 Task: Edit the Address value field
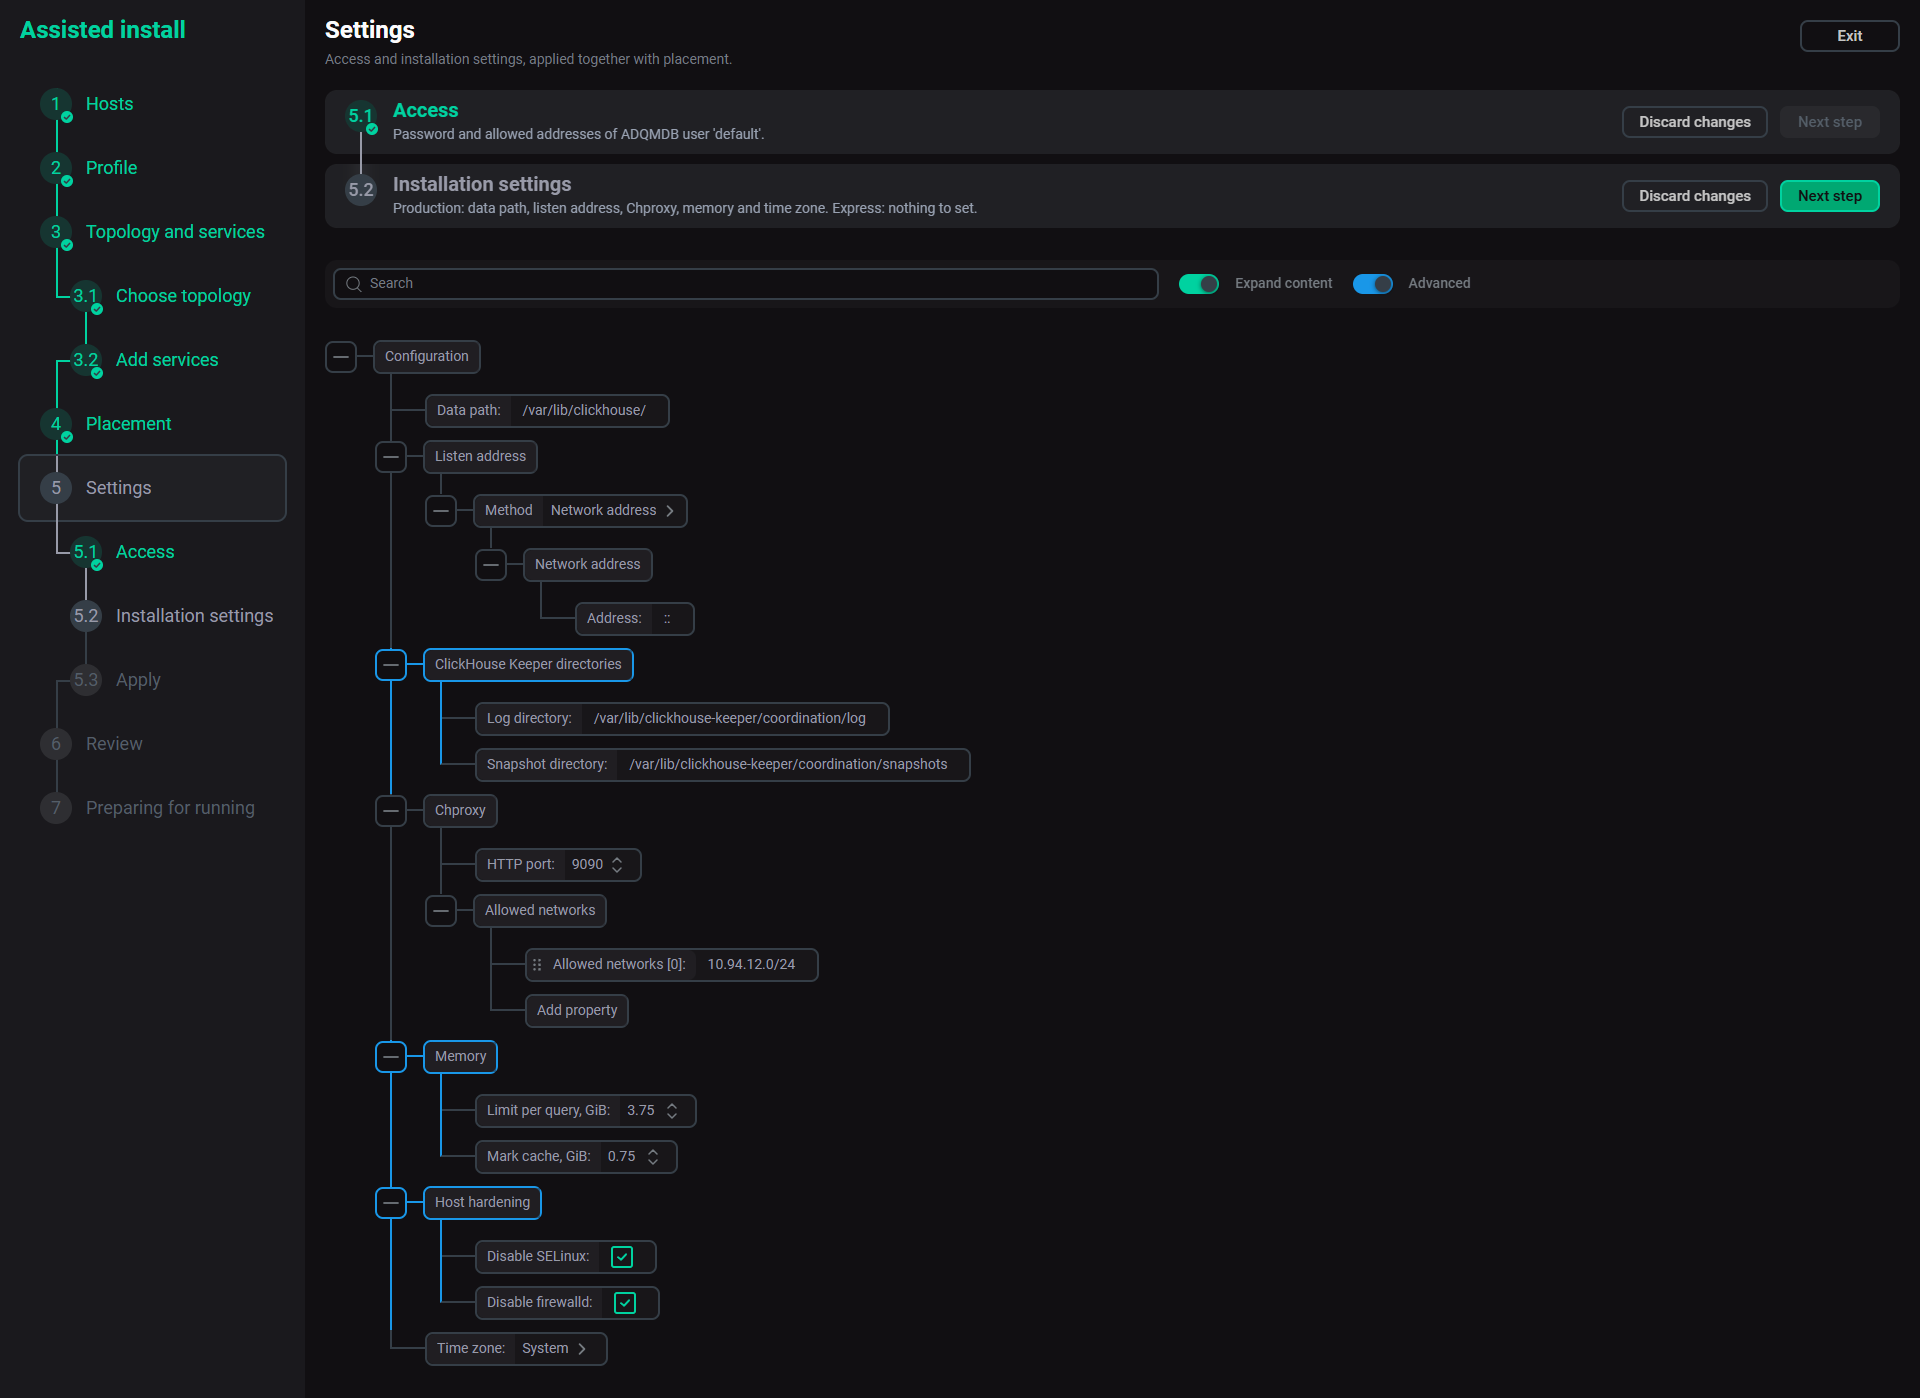click(x=671, y=619)
